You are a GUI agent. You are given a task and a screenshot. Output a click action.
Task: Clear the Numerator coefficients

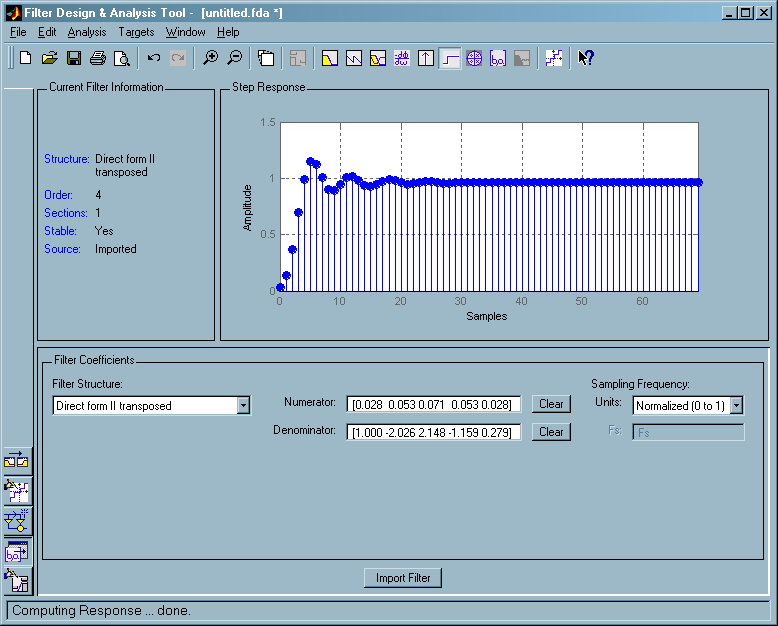point(551,404)
